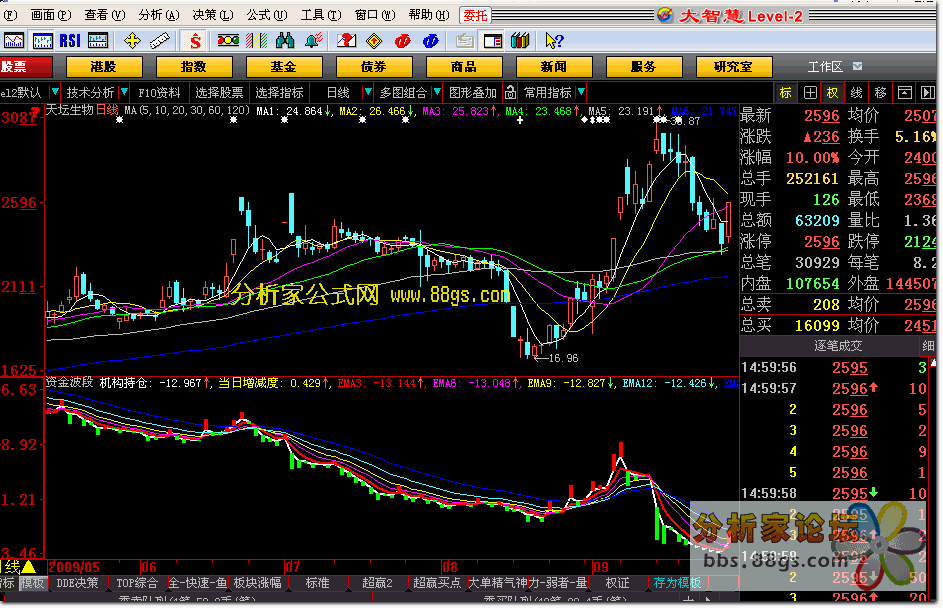Screen dimensions: 943x608
Task: Click the red-green striped bars icon
Action: click(256, 40)
